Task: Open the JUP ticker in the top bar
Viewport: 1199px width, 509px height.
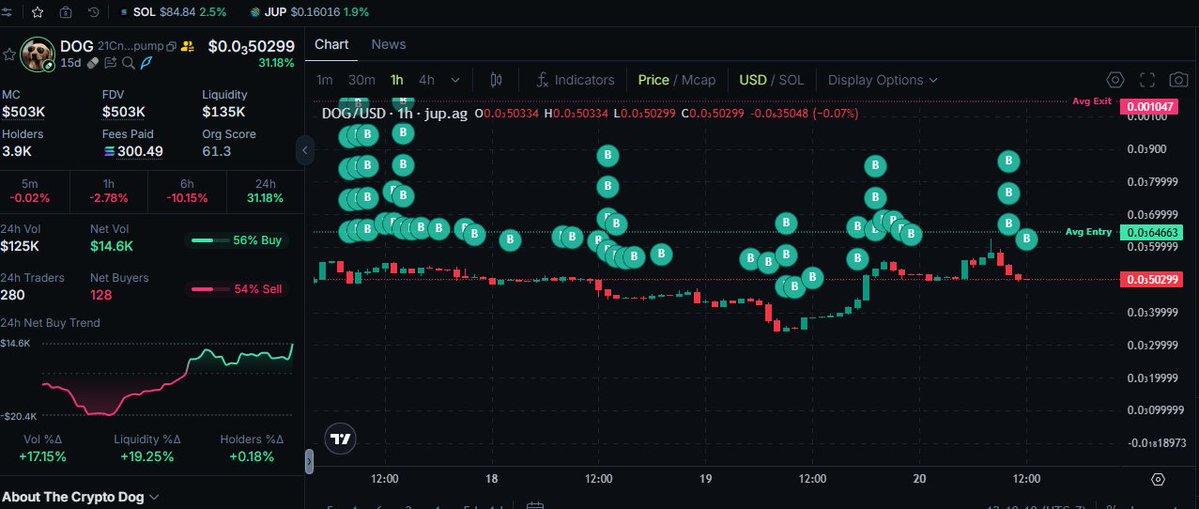Action: pos(309,12)
